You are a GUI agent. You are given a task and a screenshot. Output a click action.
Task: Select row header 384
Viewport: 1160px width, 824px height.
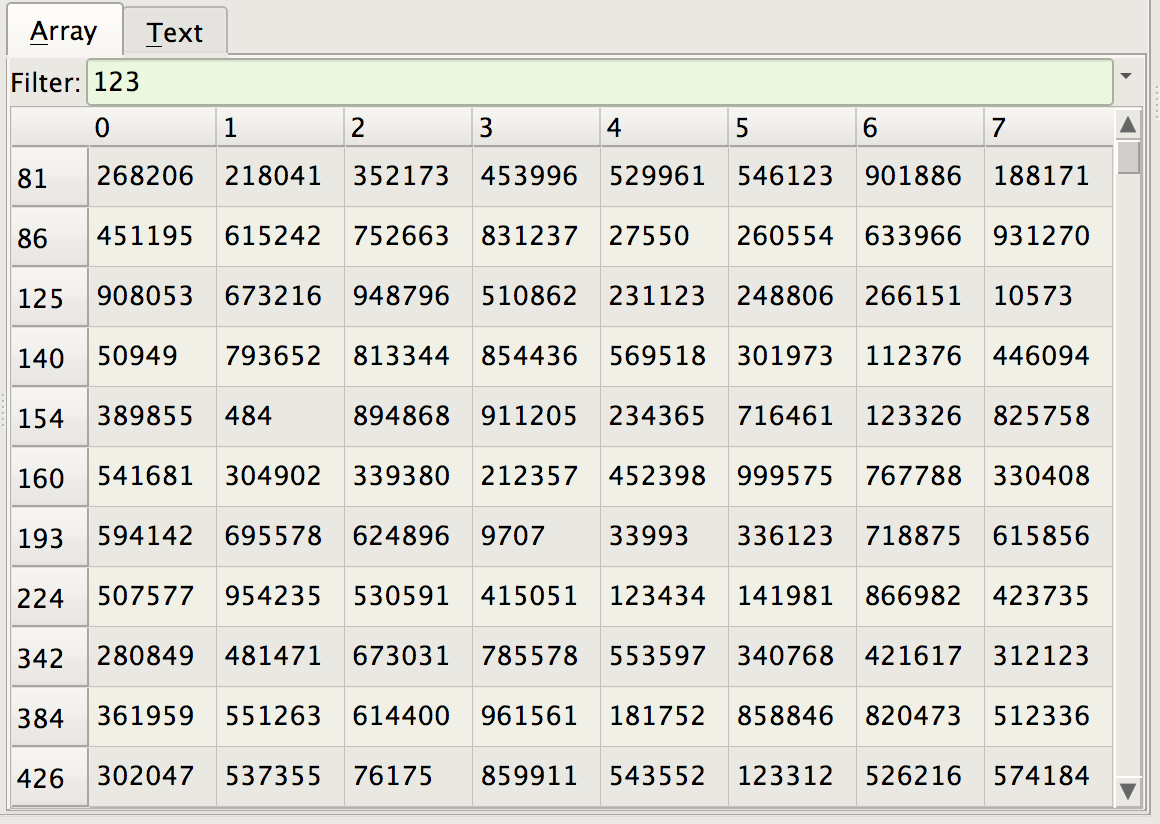tap(50, 716)
